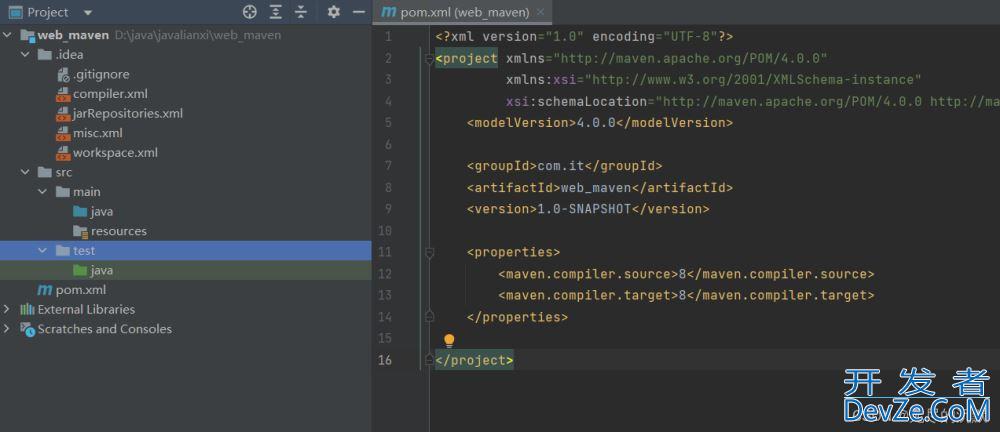Viewport: 1000px width, 432px height.
Task: Select the green java folder under test
Action: click(x=102, y=271)
